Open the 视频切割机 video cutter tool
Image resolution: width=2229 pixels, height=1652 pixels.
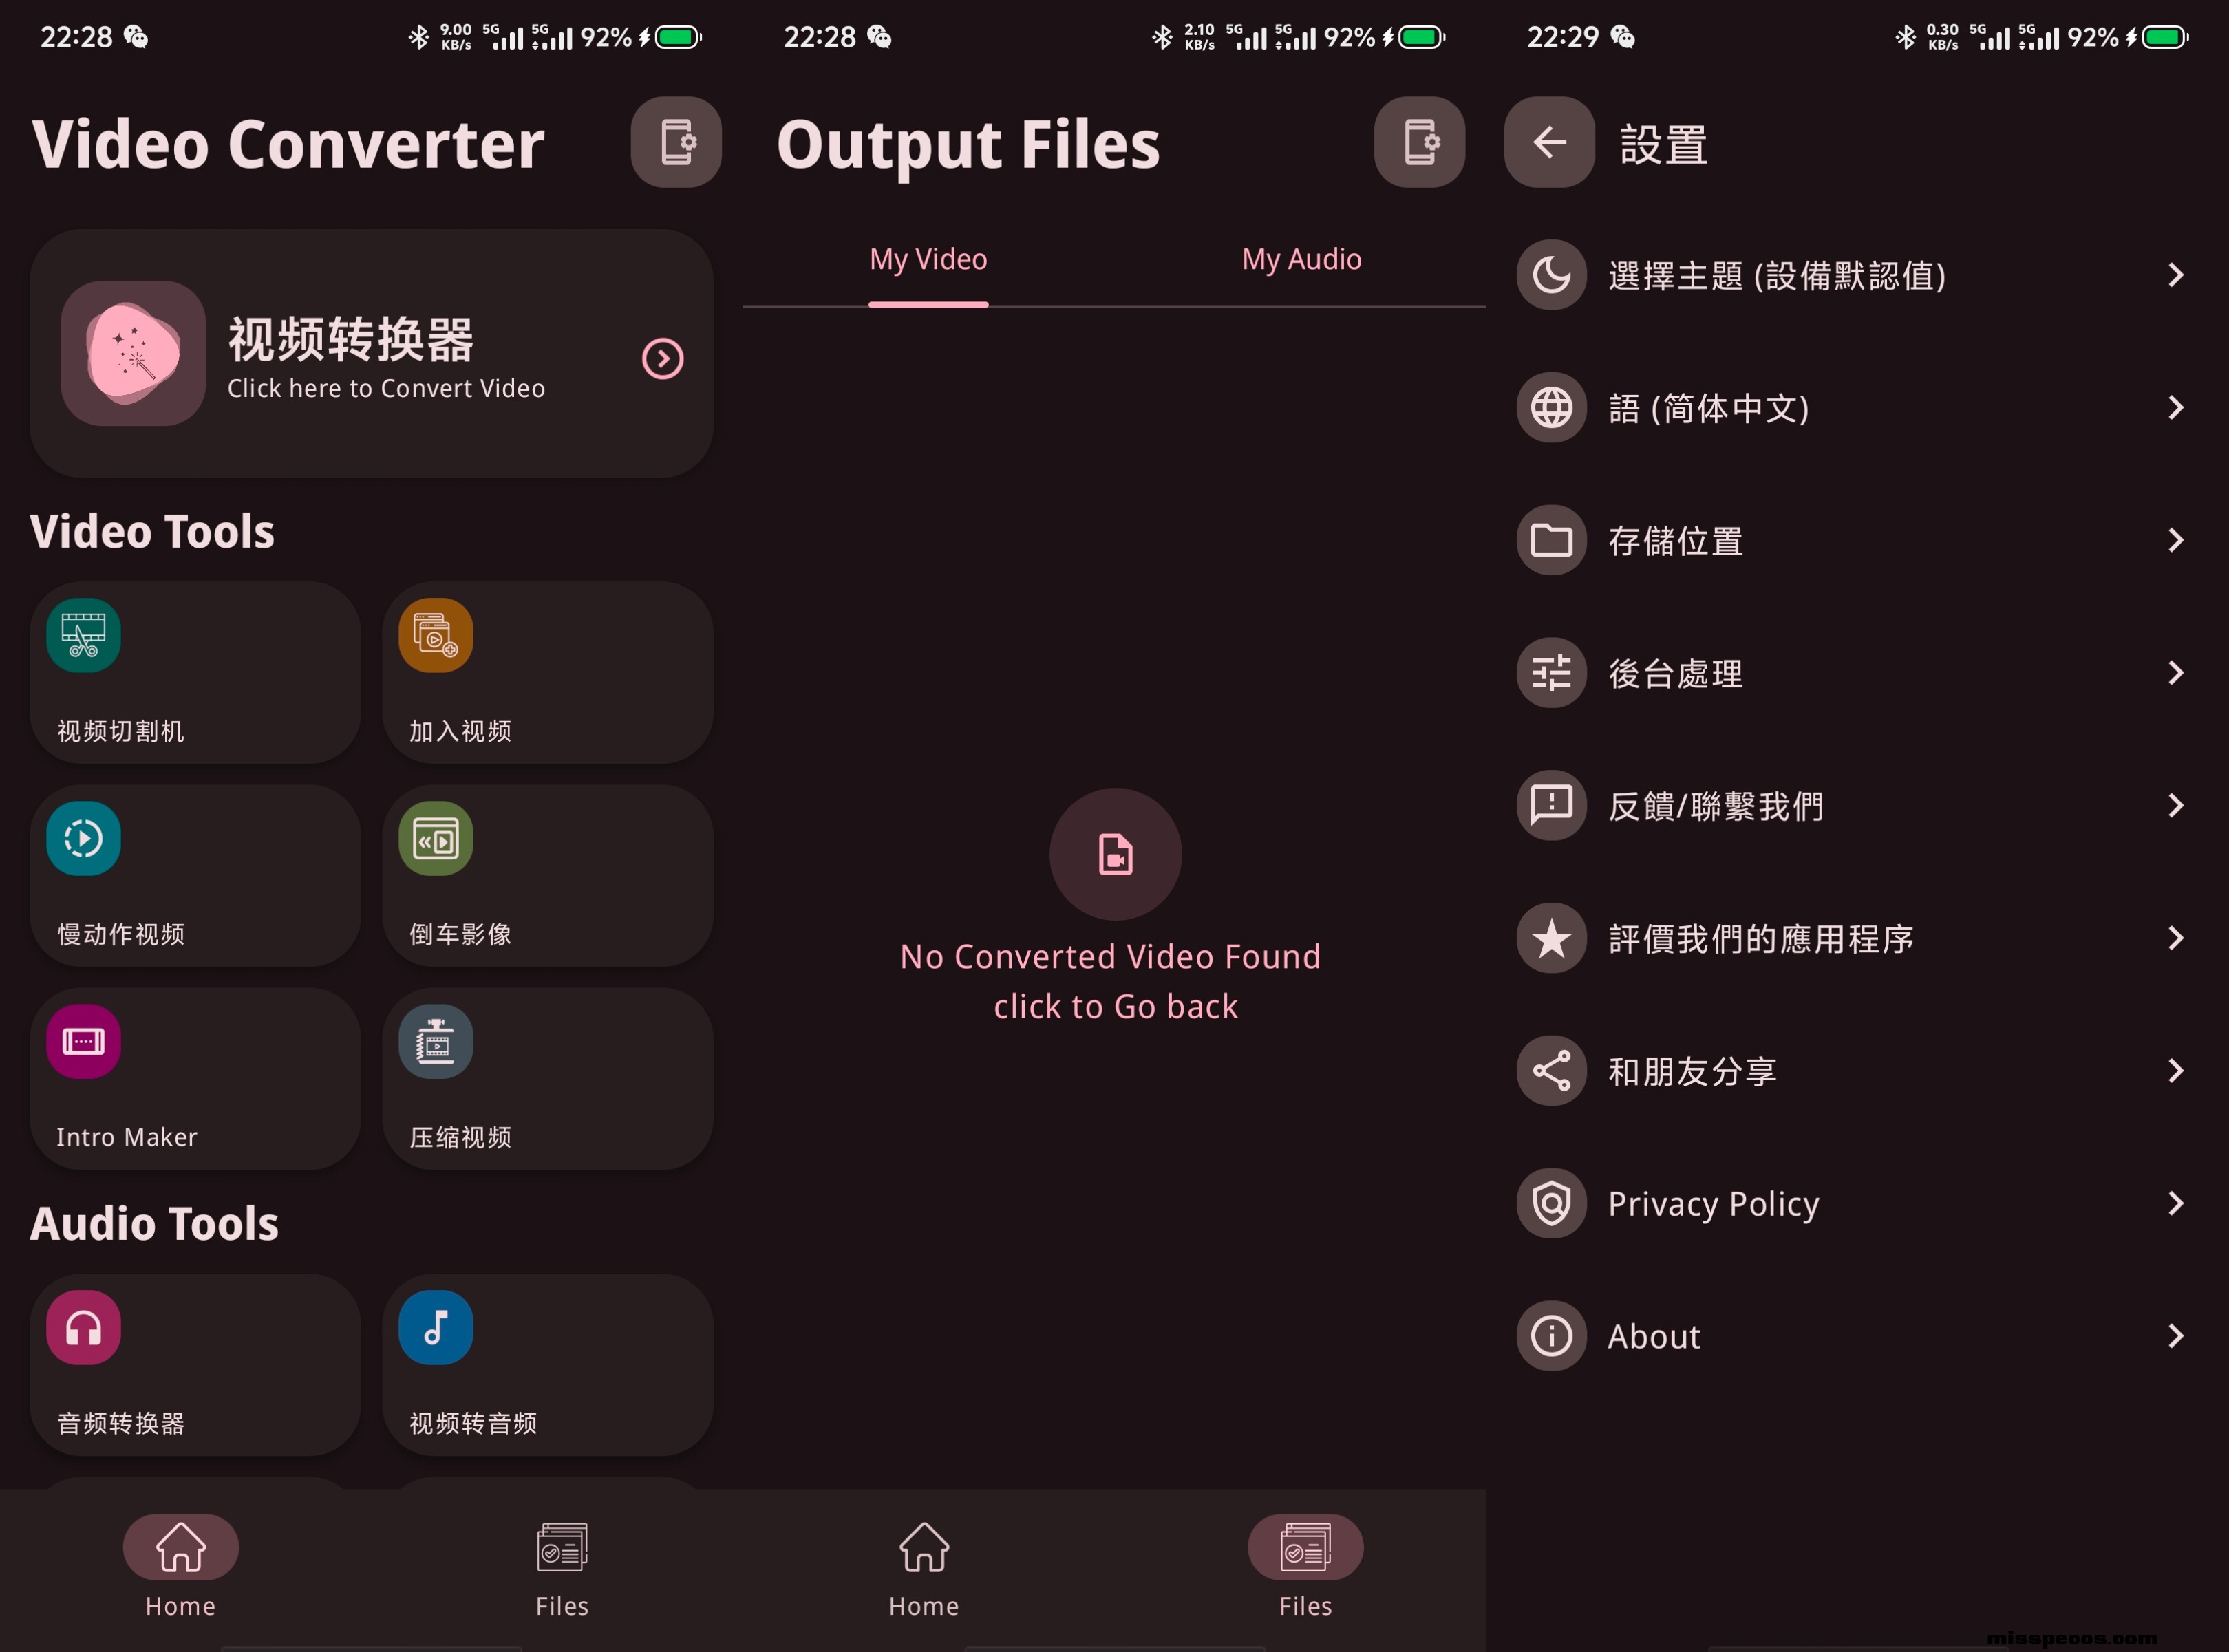click(195, 673)
